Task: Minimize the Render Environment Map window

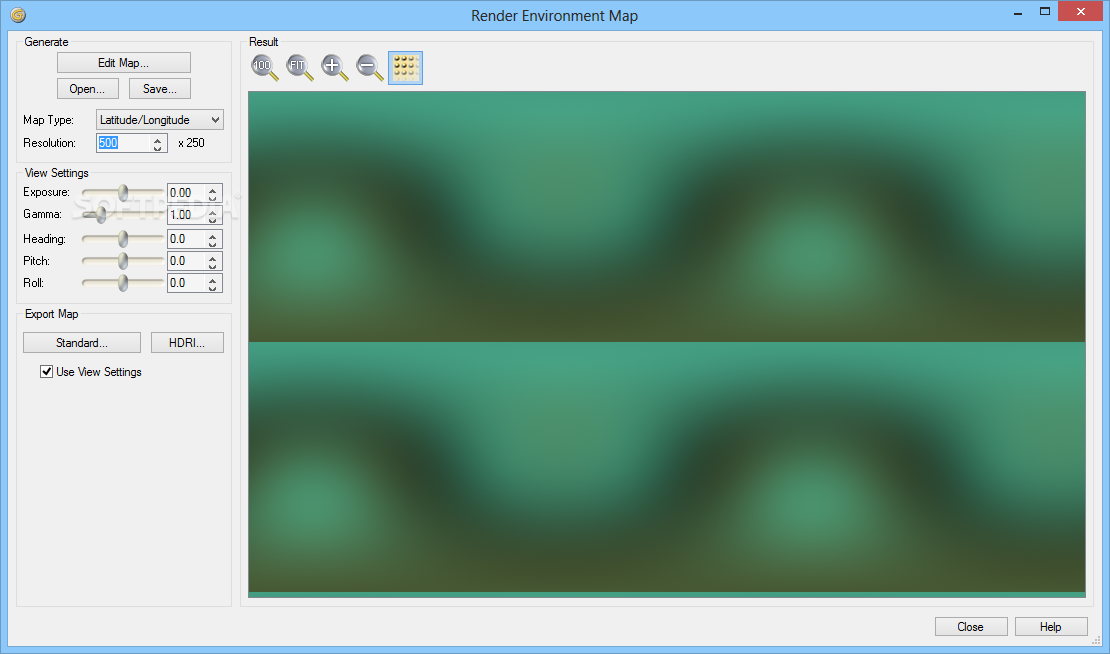Action: [x=1018, y=13]
